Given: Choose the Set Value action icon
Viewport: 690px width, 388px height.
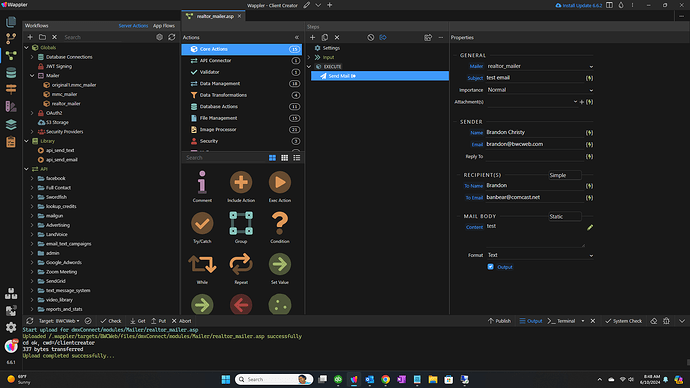Looking at the screenshot, I should tap(280, 264).
